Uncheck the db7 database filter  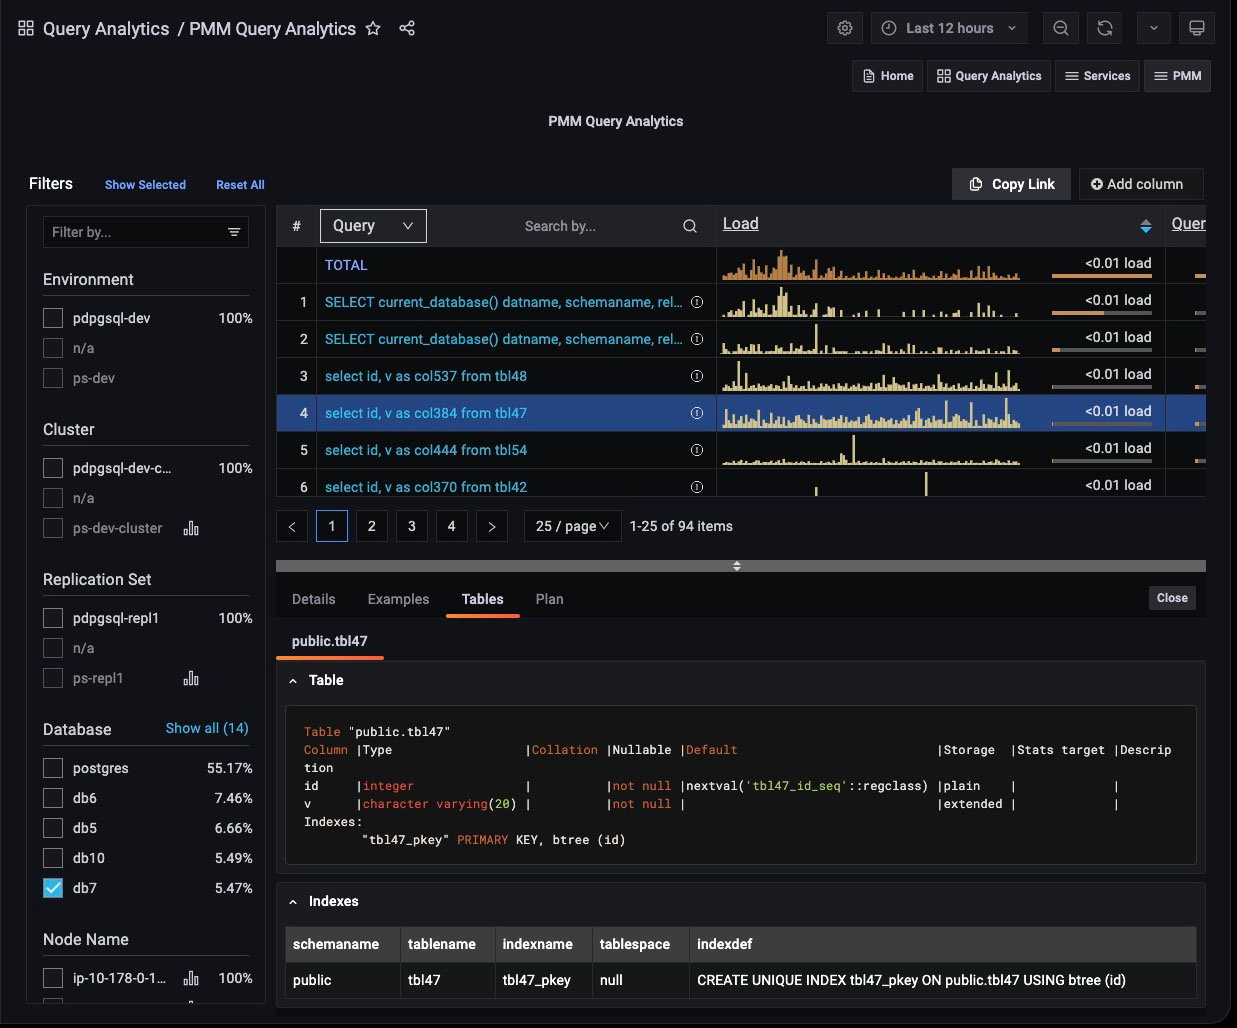(x=53, y=888)
